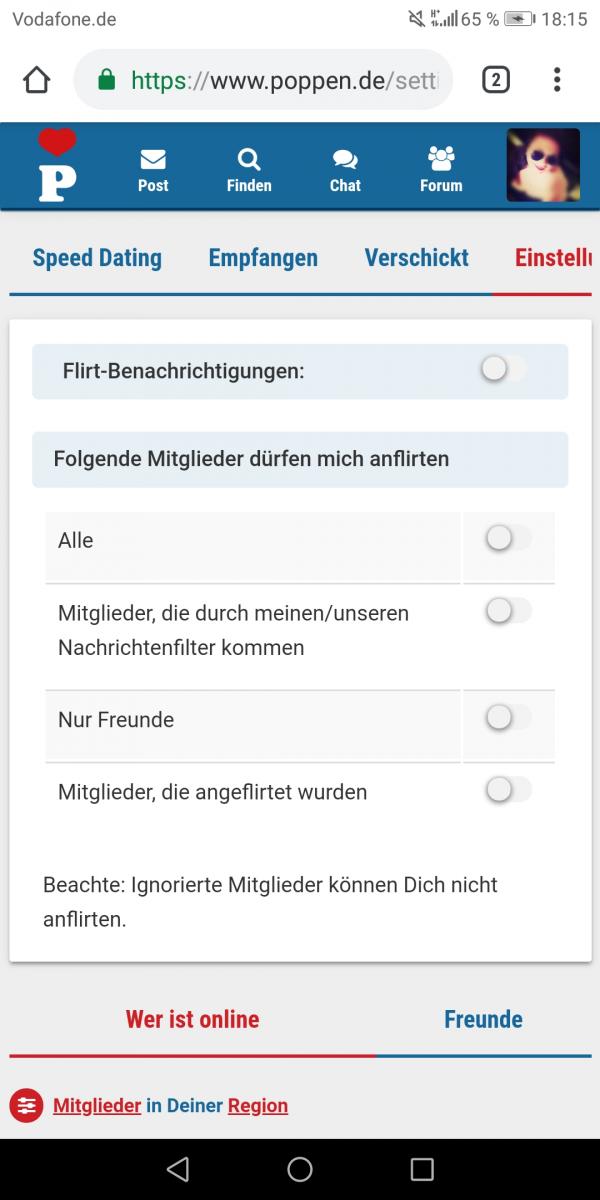600x1200 pixels.
Task: Open the browser tab switcher
Action: coord(495,80)
